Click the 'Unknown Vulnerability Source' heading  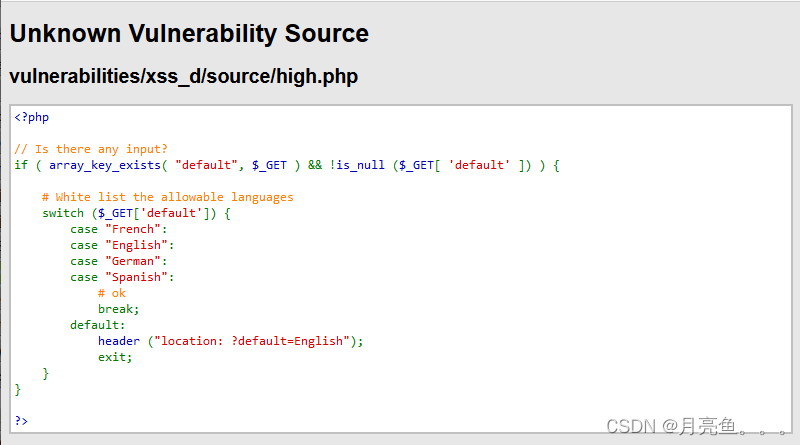[x=189, y=34]
